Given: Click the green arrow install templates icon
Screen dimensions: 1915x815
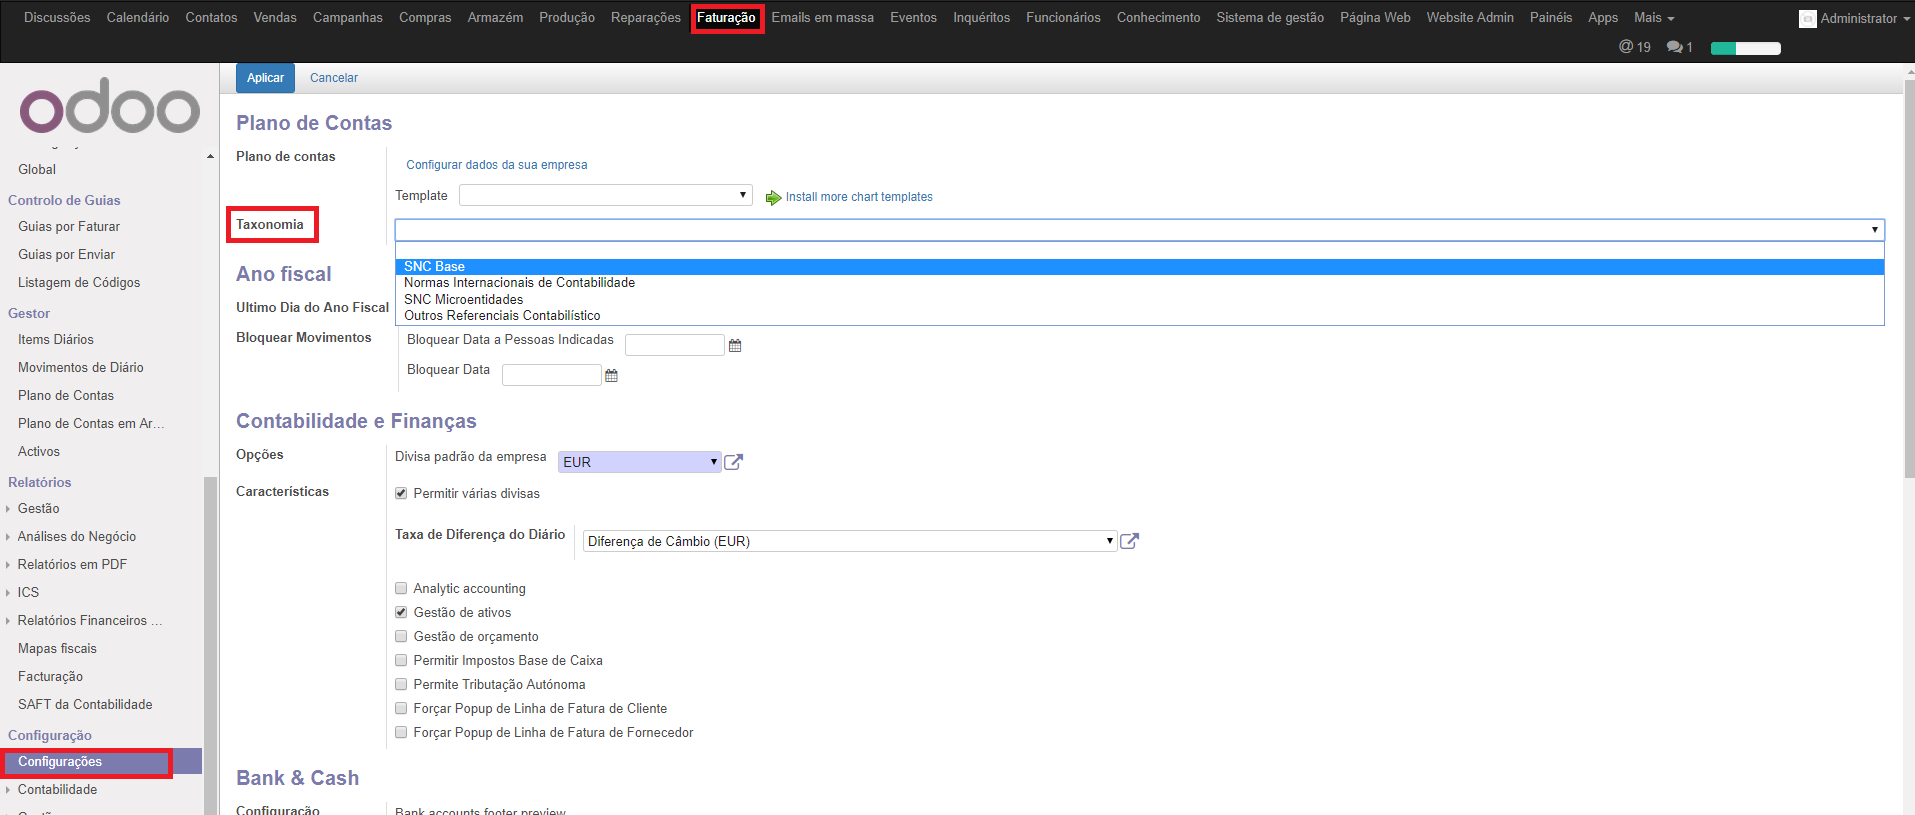Looking at the screenshot, I should click(x=773, y=198).
